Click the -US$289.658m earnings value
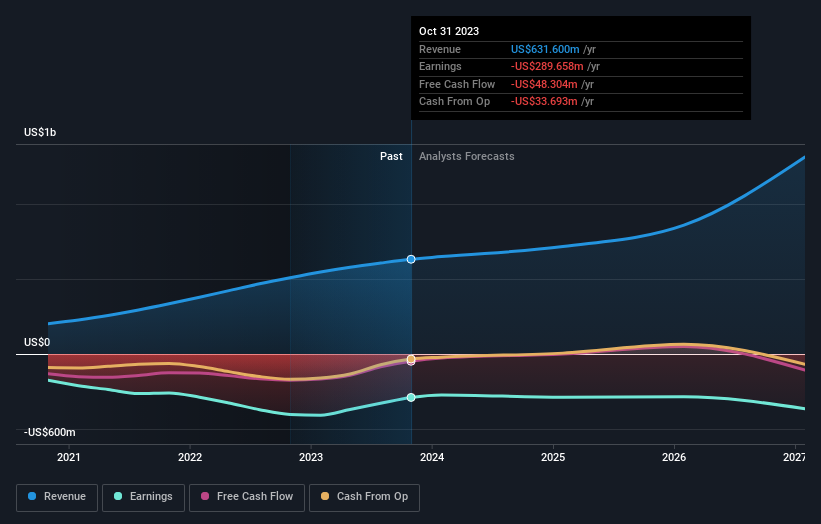Image resolution: width=821 pixels, height=524 pixels. coord(547,66)
